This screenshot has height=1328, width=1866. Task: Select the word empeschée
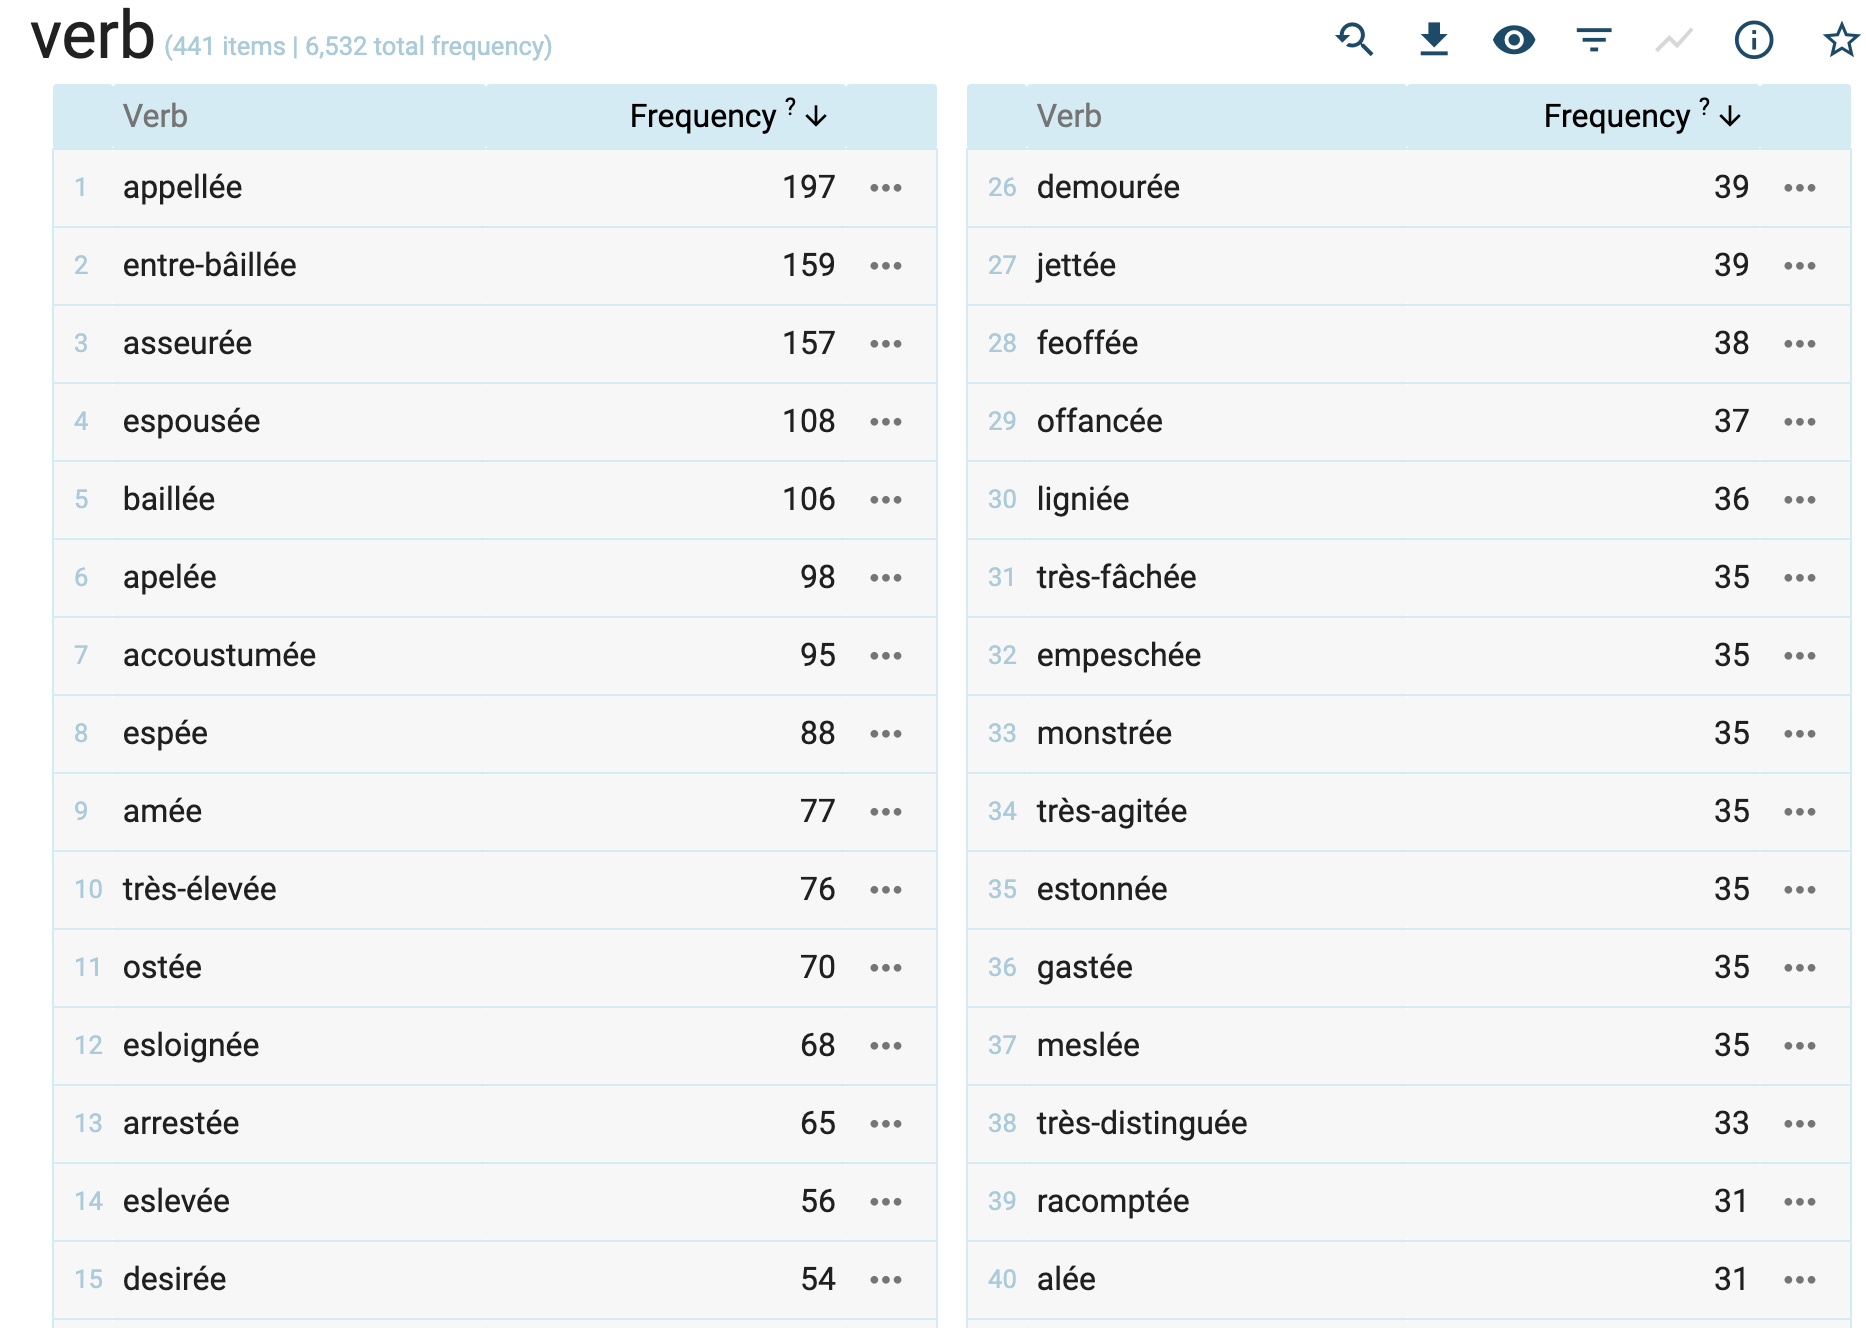pyautogui.click(x=1119, y=656)
